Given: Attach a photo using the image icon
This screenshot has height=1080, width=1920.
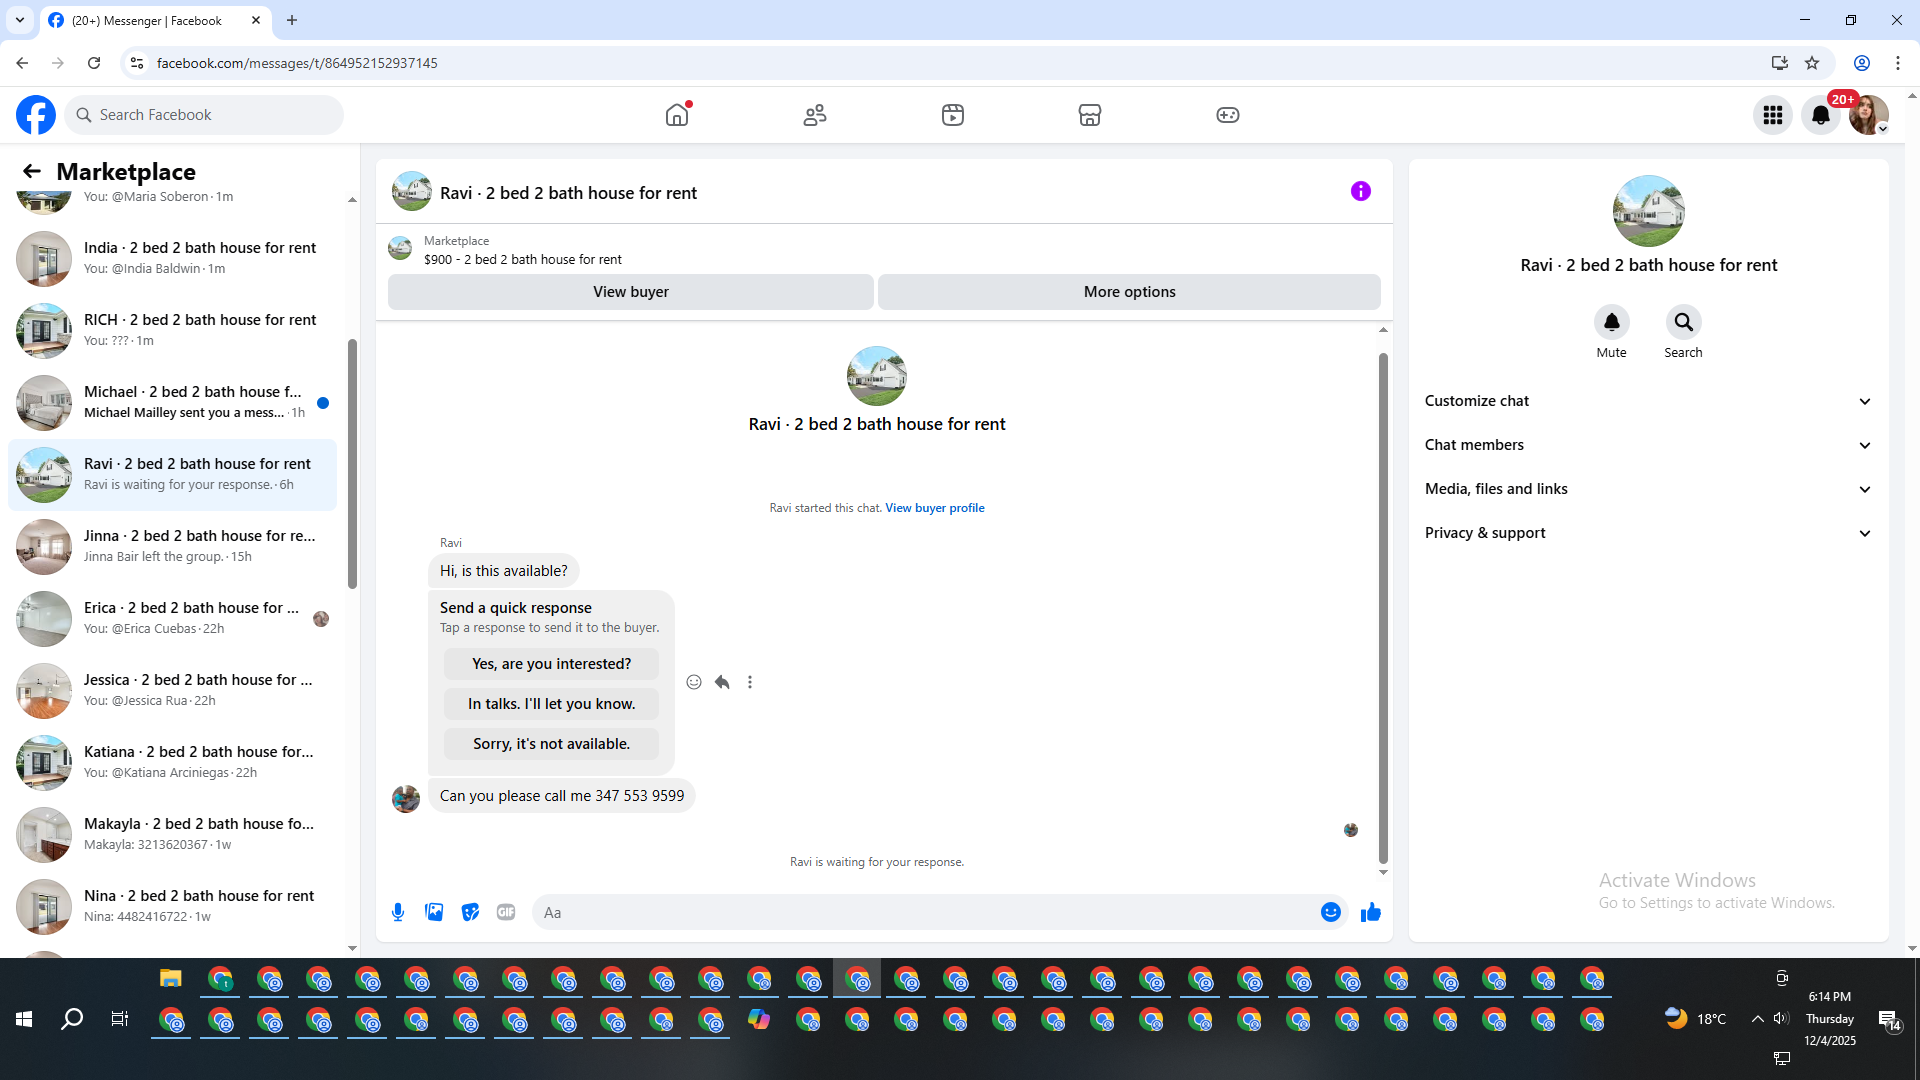Looking at the screenshot, I should coord(434,912).
